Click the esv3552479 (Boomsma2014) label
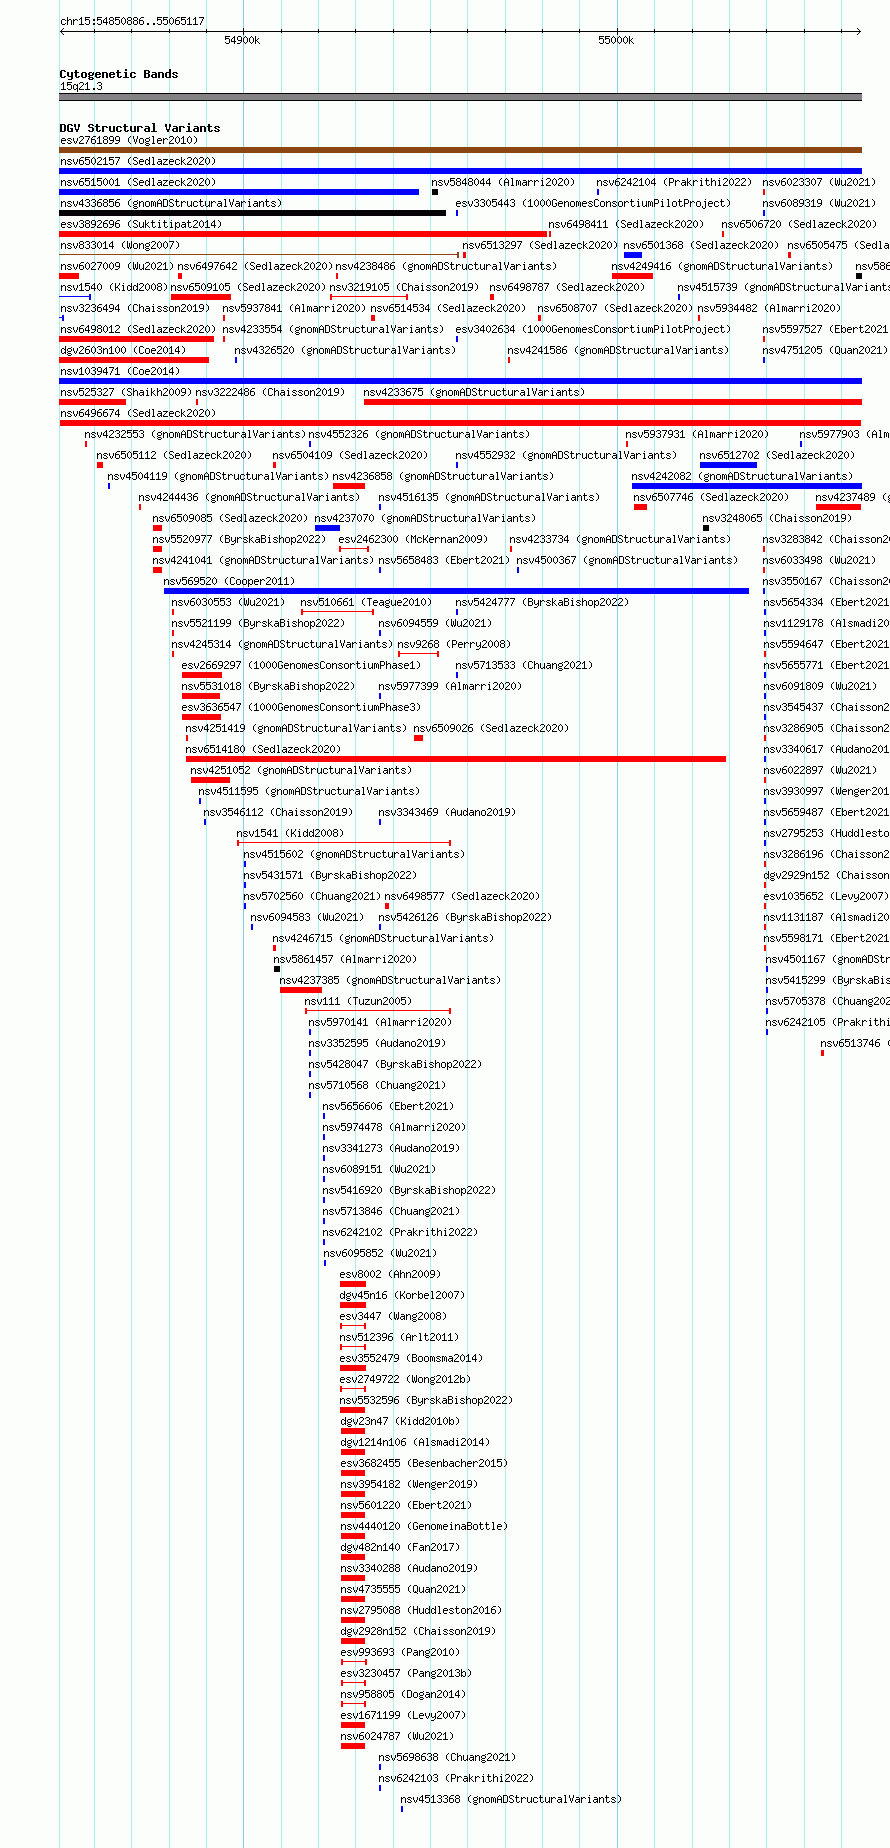The width and height of the screenshot is (890, 1848). click(411, 1358)
